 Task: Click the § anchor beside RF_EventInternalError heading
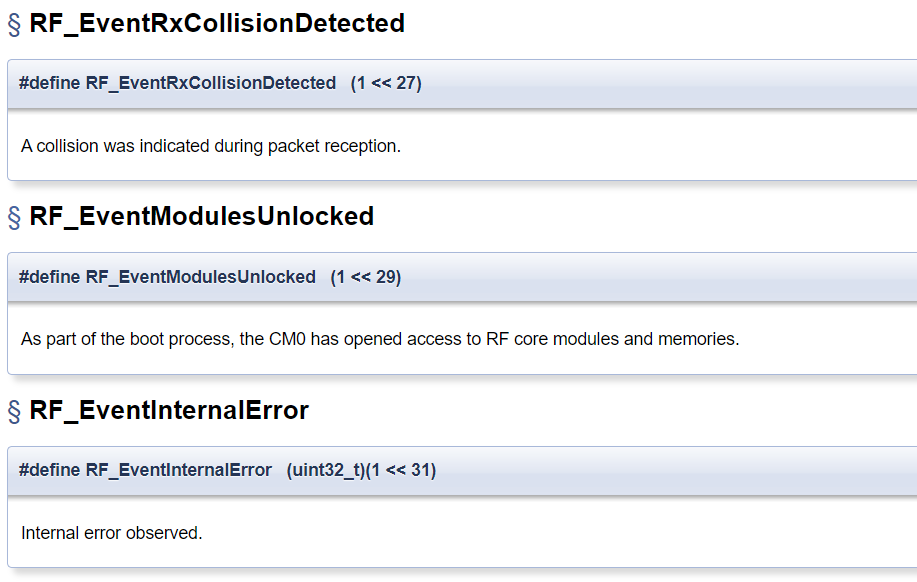coord(14,411)
